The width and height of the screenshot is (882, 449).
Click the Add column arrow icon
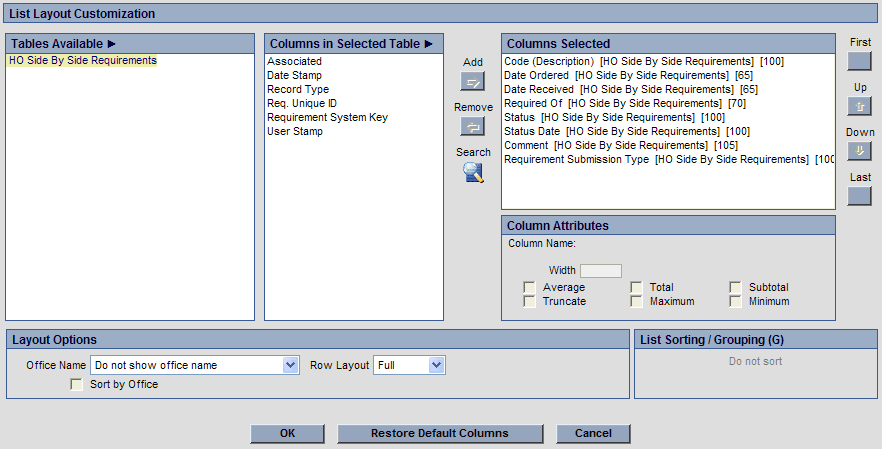472,81
